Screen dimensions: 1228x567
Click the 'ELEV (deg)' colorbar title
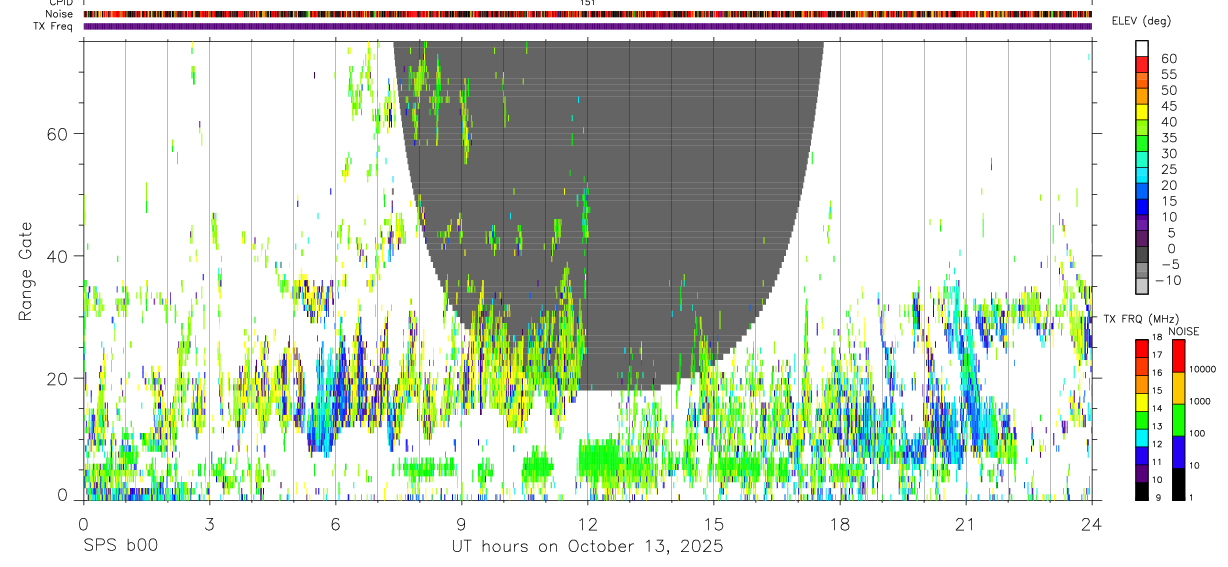(1141, 21)
